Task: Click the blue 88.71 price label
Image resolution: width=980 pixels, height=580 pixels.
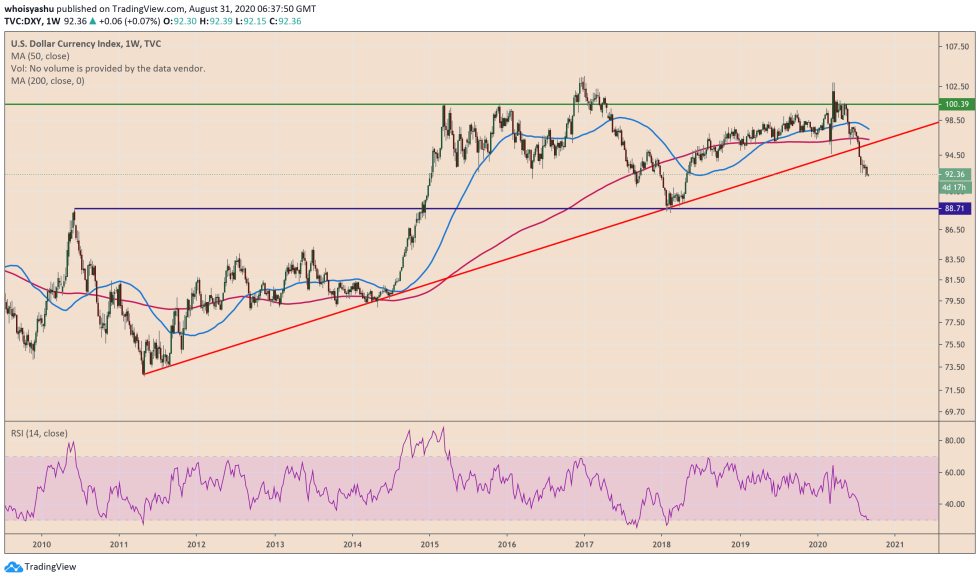Action: [957, 208]
